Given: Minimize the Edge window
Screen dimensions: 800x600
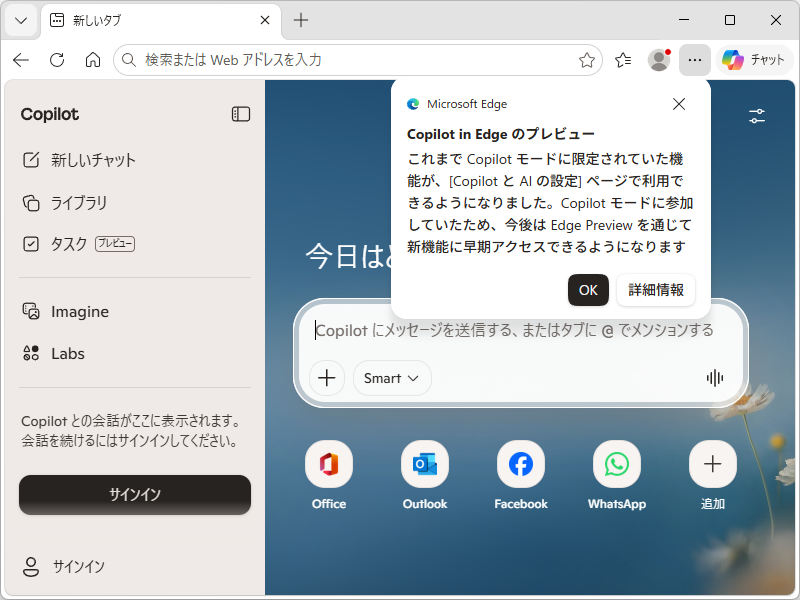Looking at the screenshot, I should 684,20.
